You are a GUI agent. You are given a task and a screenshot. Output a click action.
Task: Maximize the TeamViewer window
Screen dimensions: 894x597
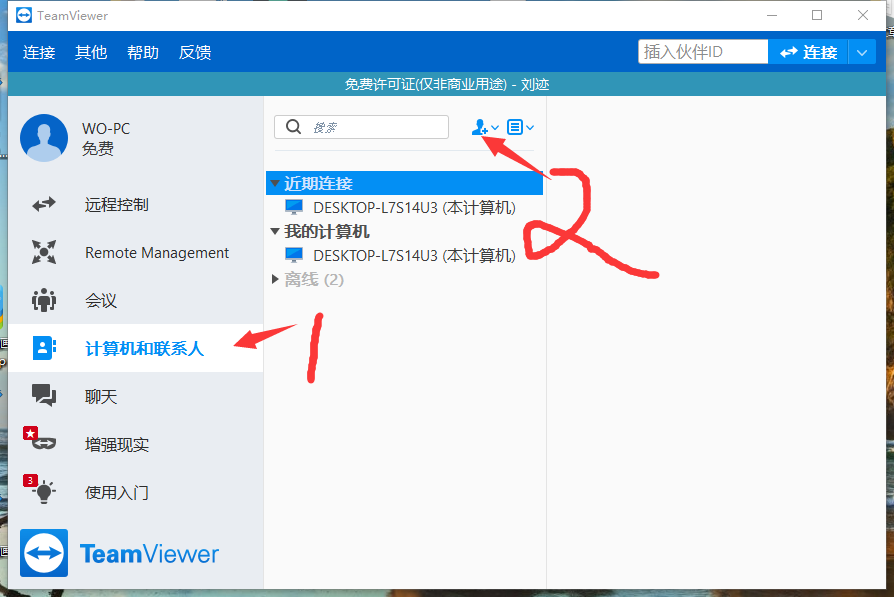[817, 15]
